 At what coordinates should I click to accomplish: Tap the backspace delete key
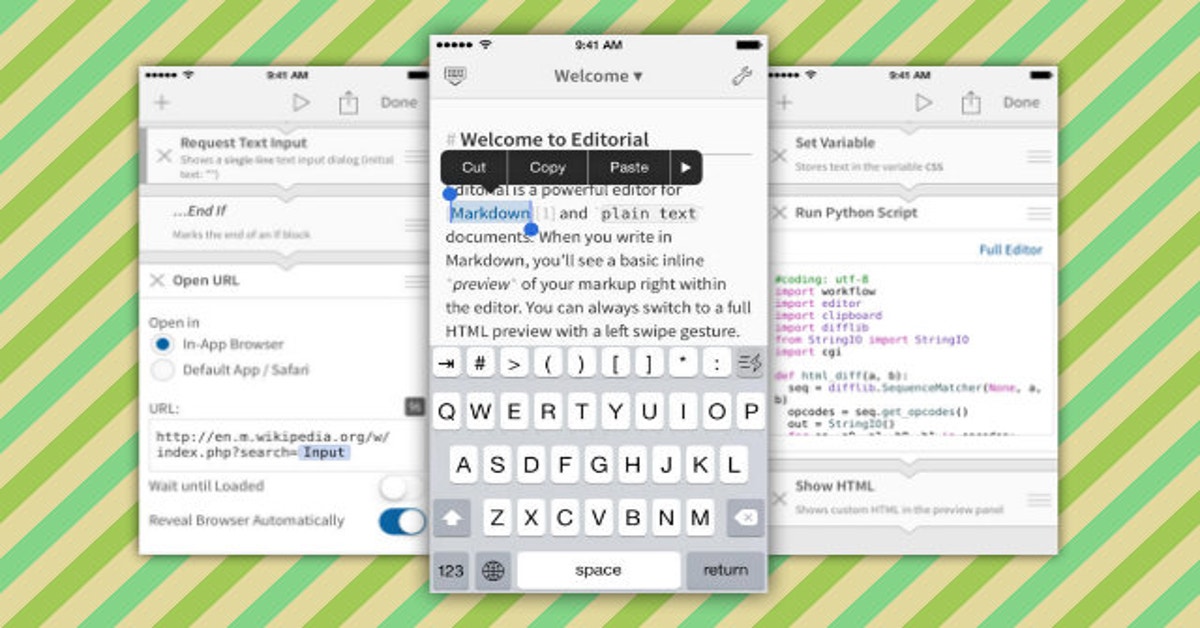tap(746, 518)
